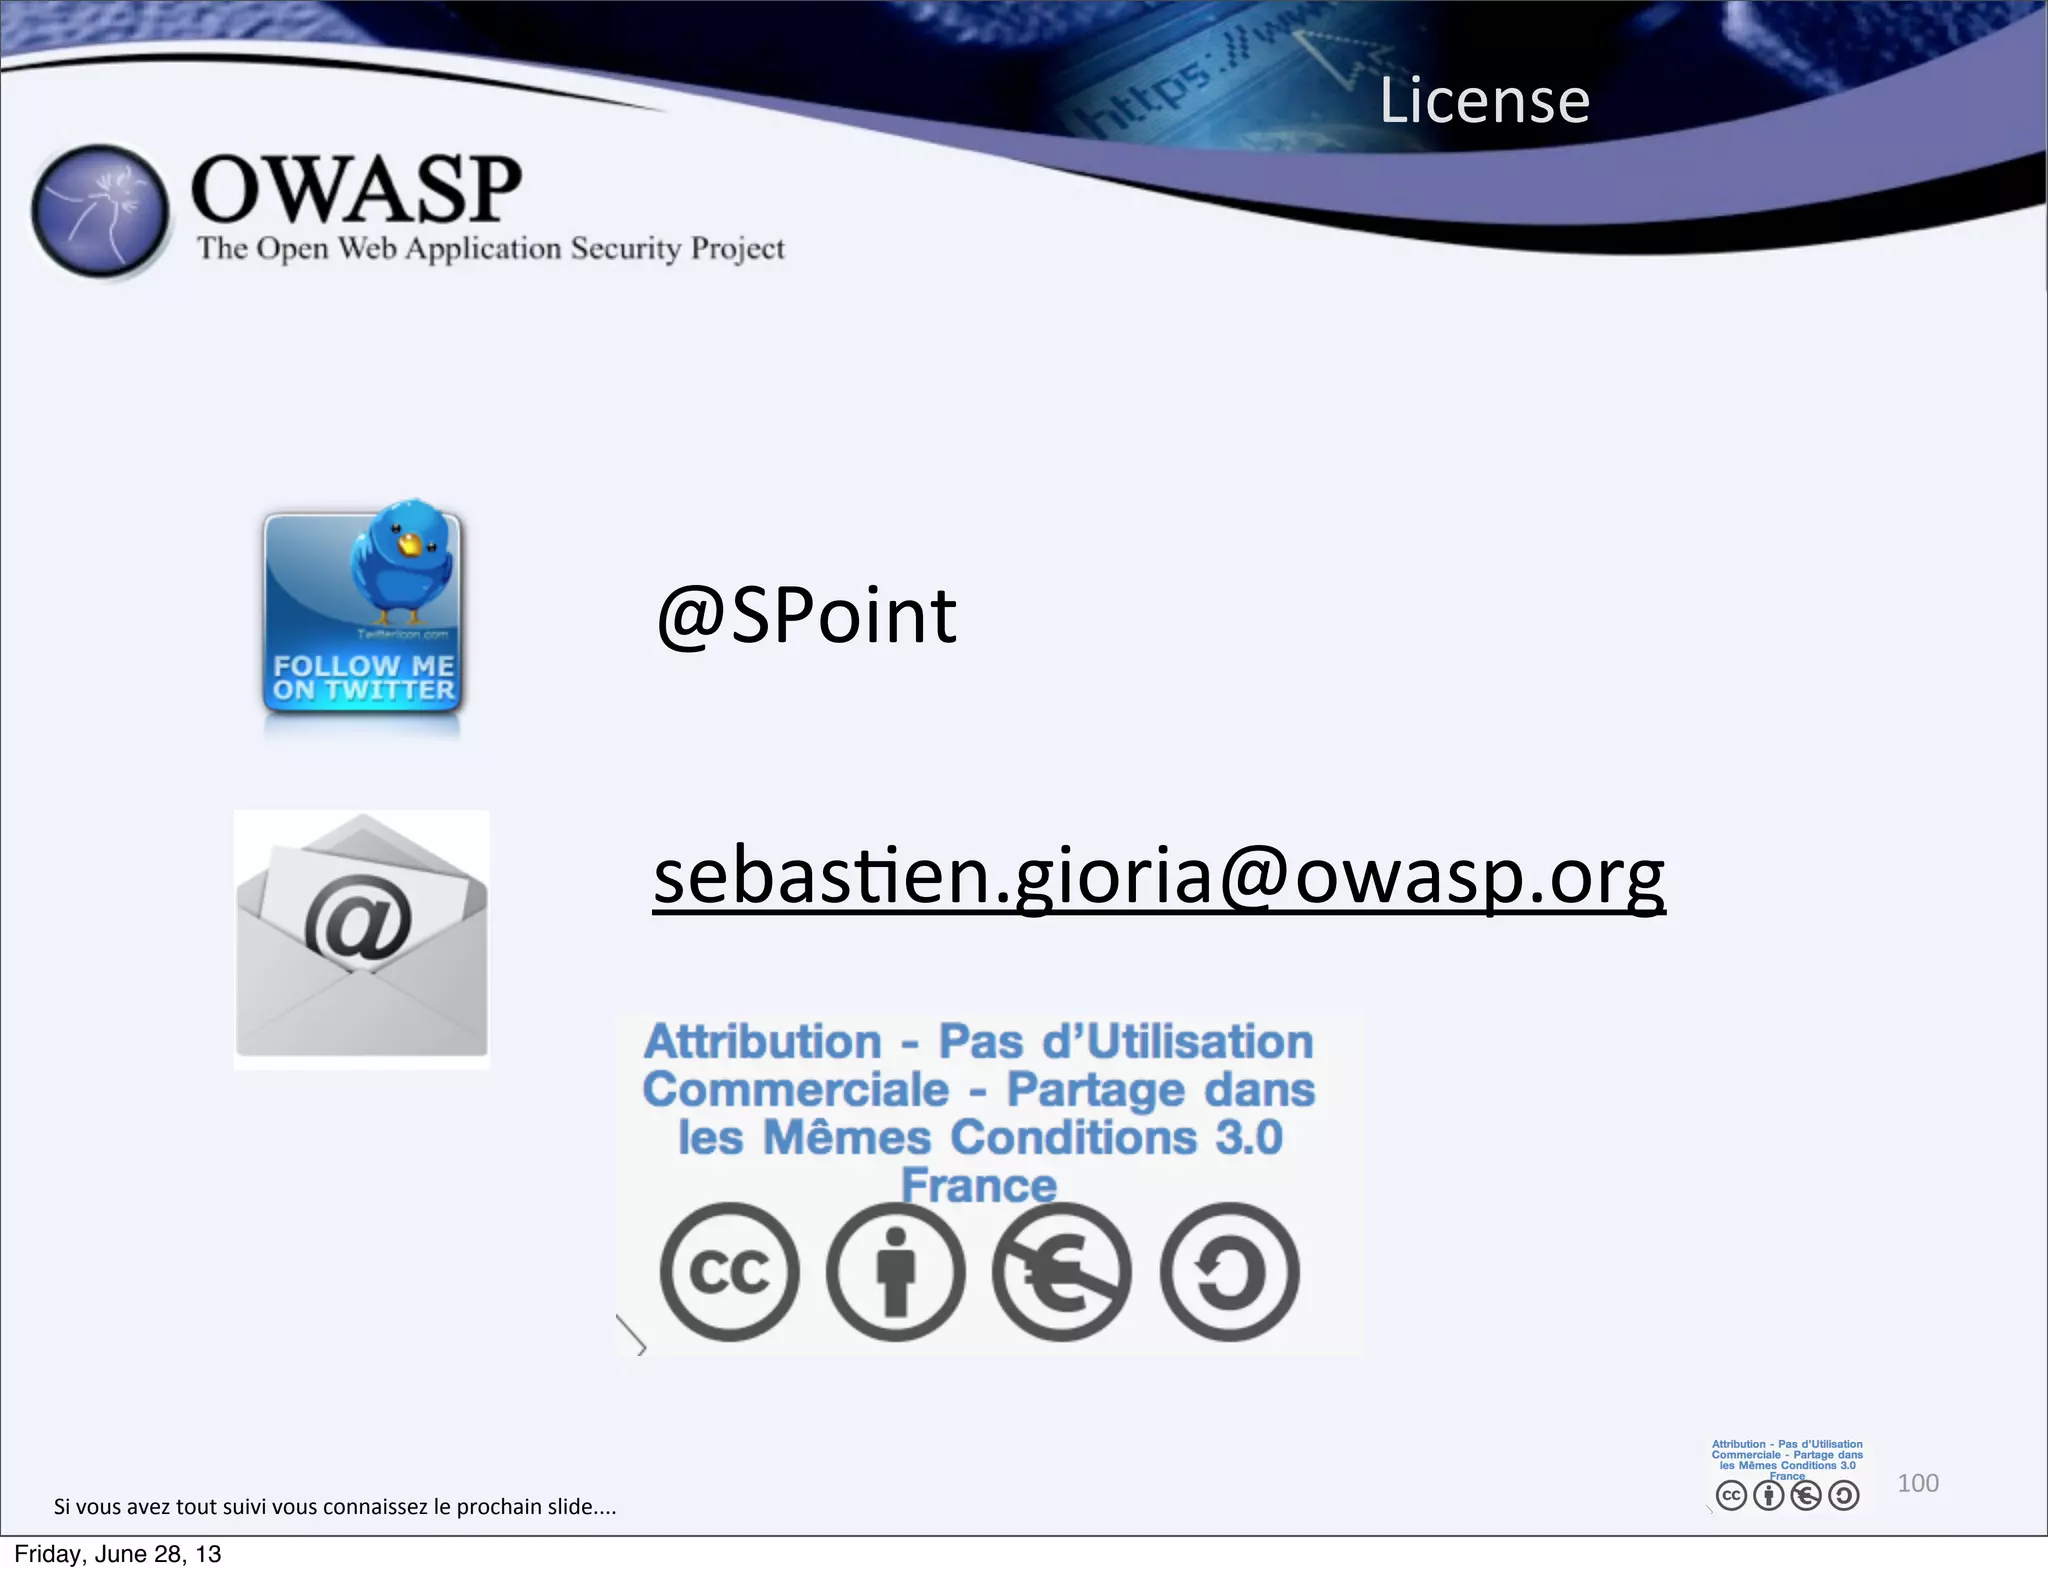Click the 'Friday, June 28, 13' date
2048x1576 pixels.
(118, 1554)
